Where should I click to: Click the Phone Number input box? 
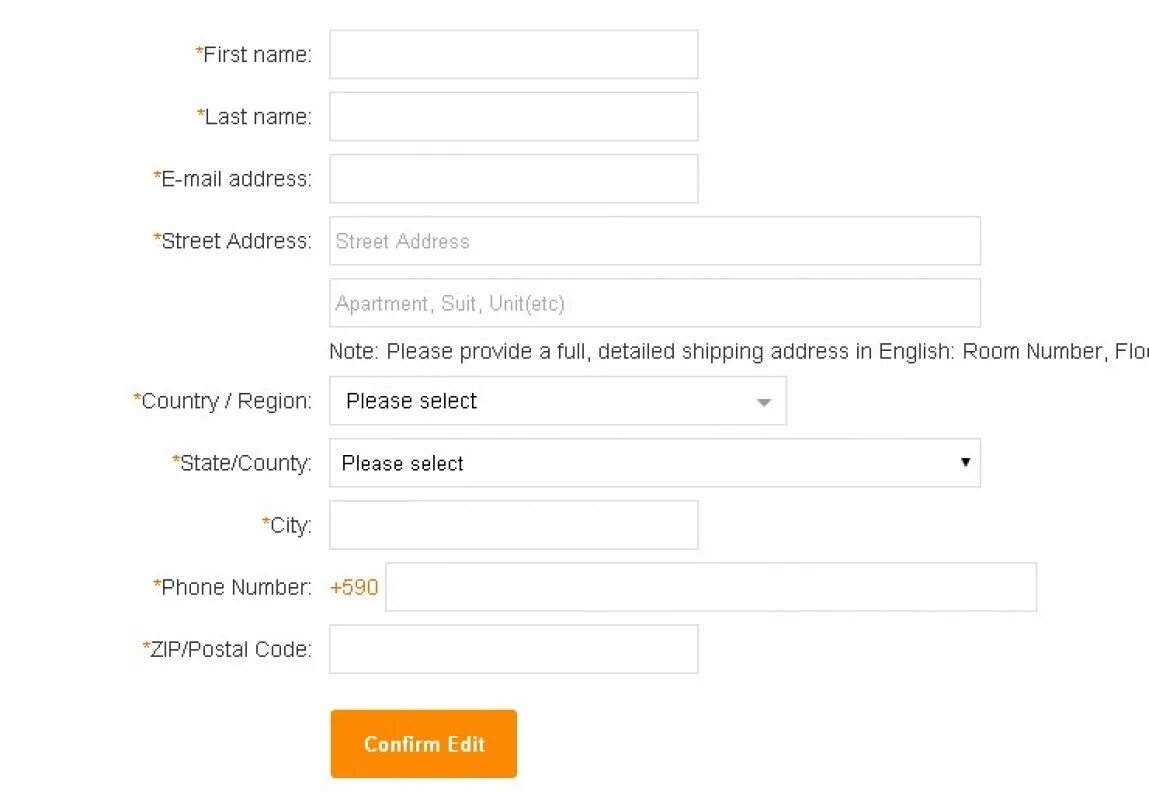[x=711, y=587]
